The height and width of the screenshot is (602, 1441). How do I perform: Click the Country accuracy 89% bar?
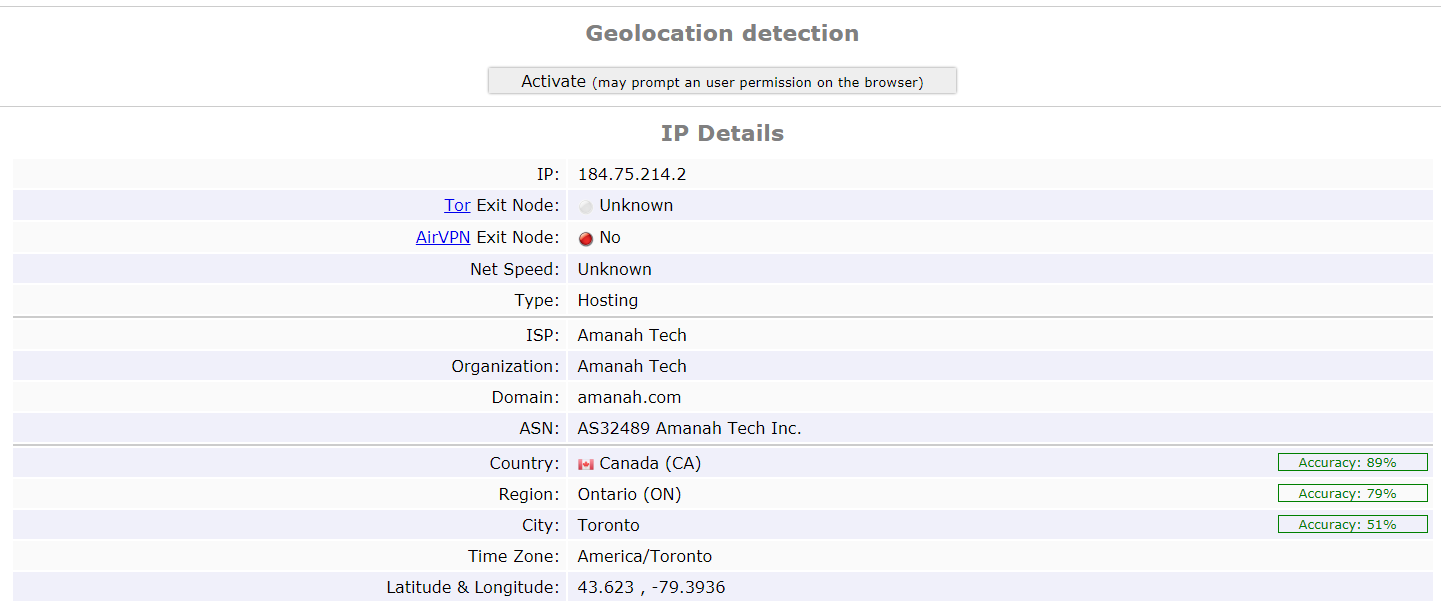1352,462
